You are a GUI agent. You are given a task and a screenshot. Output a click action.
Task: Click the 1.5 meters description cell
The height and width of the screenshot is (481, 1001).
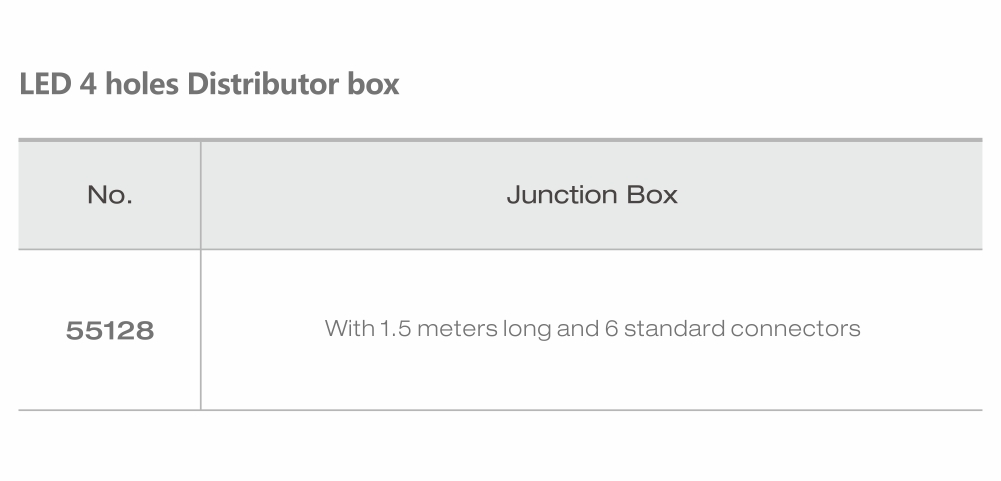coord(592,329)
